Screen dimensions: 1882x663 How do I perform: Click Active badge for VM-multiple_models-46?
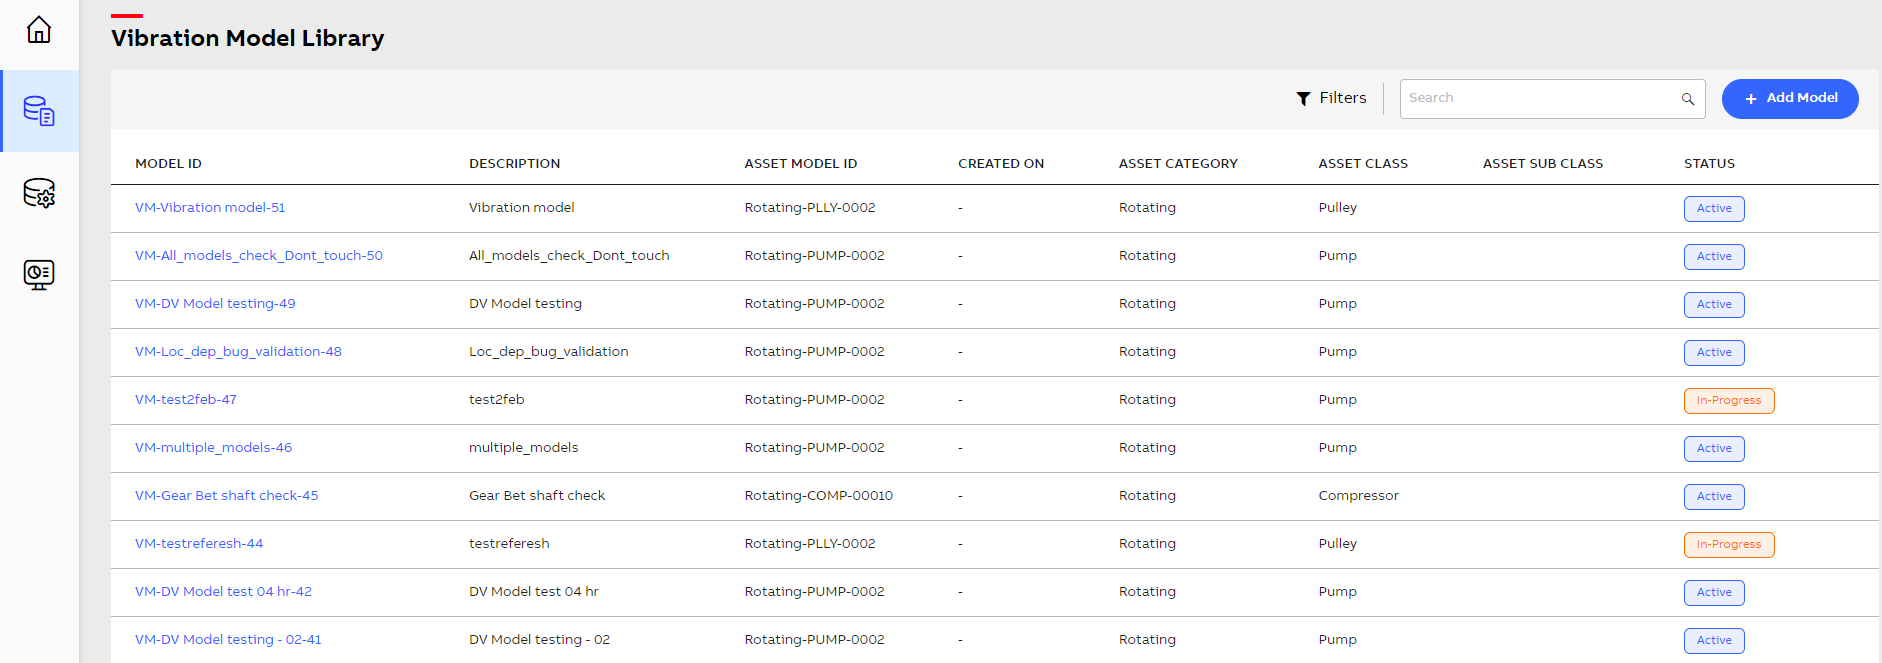1714,449
